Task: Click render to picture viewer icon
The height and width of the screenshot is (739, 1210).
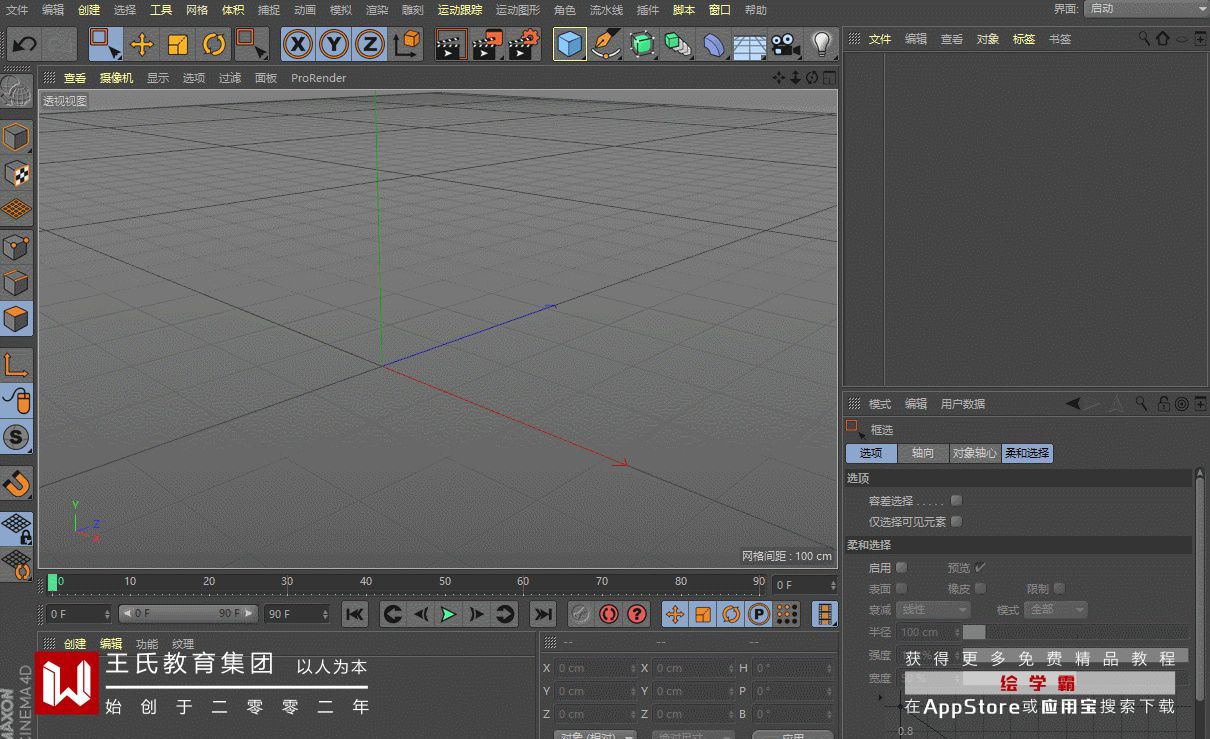Action: point(487,44)
